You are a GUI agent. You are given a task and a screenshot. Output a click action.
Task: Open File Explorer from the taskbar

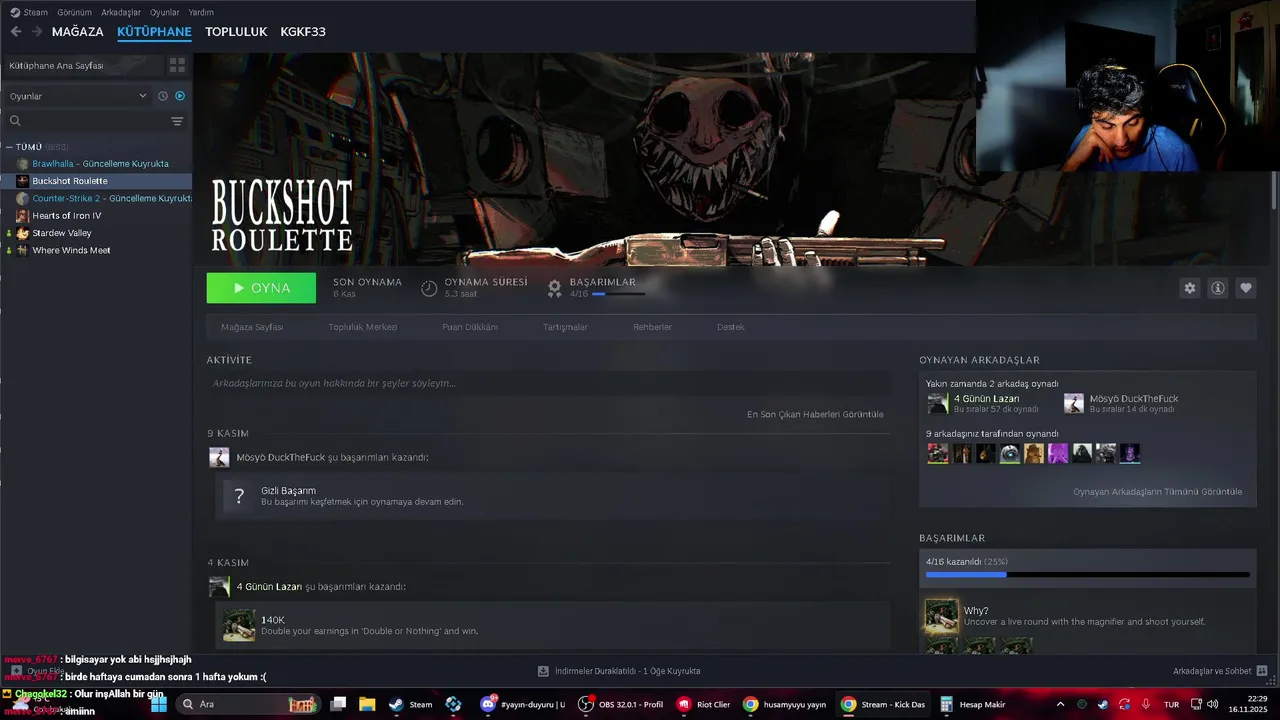(x=367, y=704)
